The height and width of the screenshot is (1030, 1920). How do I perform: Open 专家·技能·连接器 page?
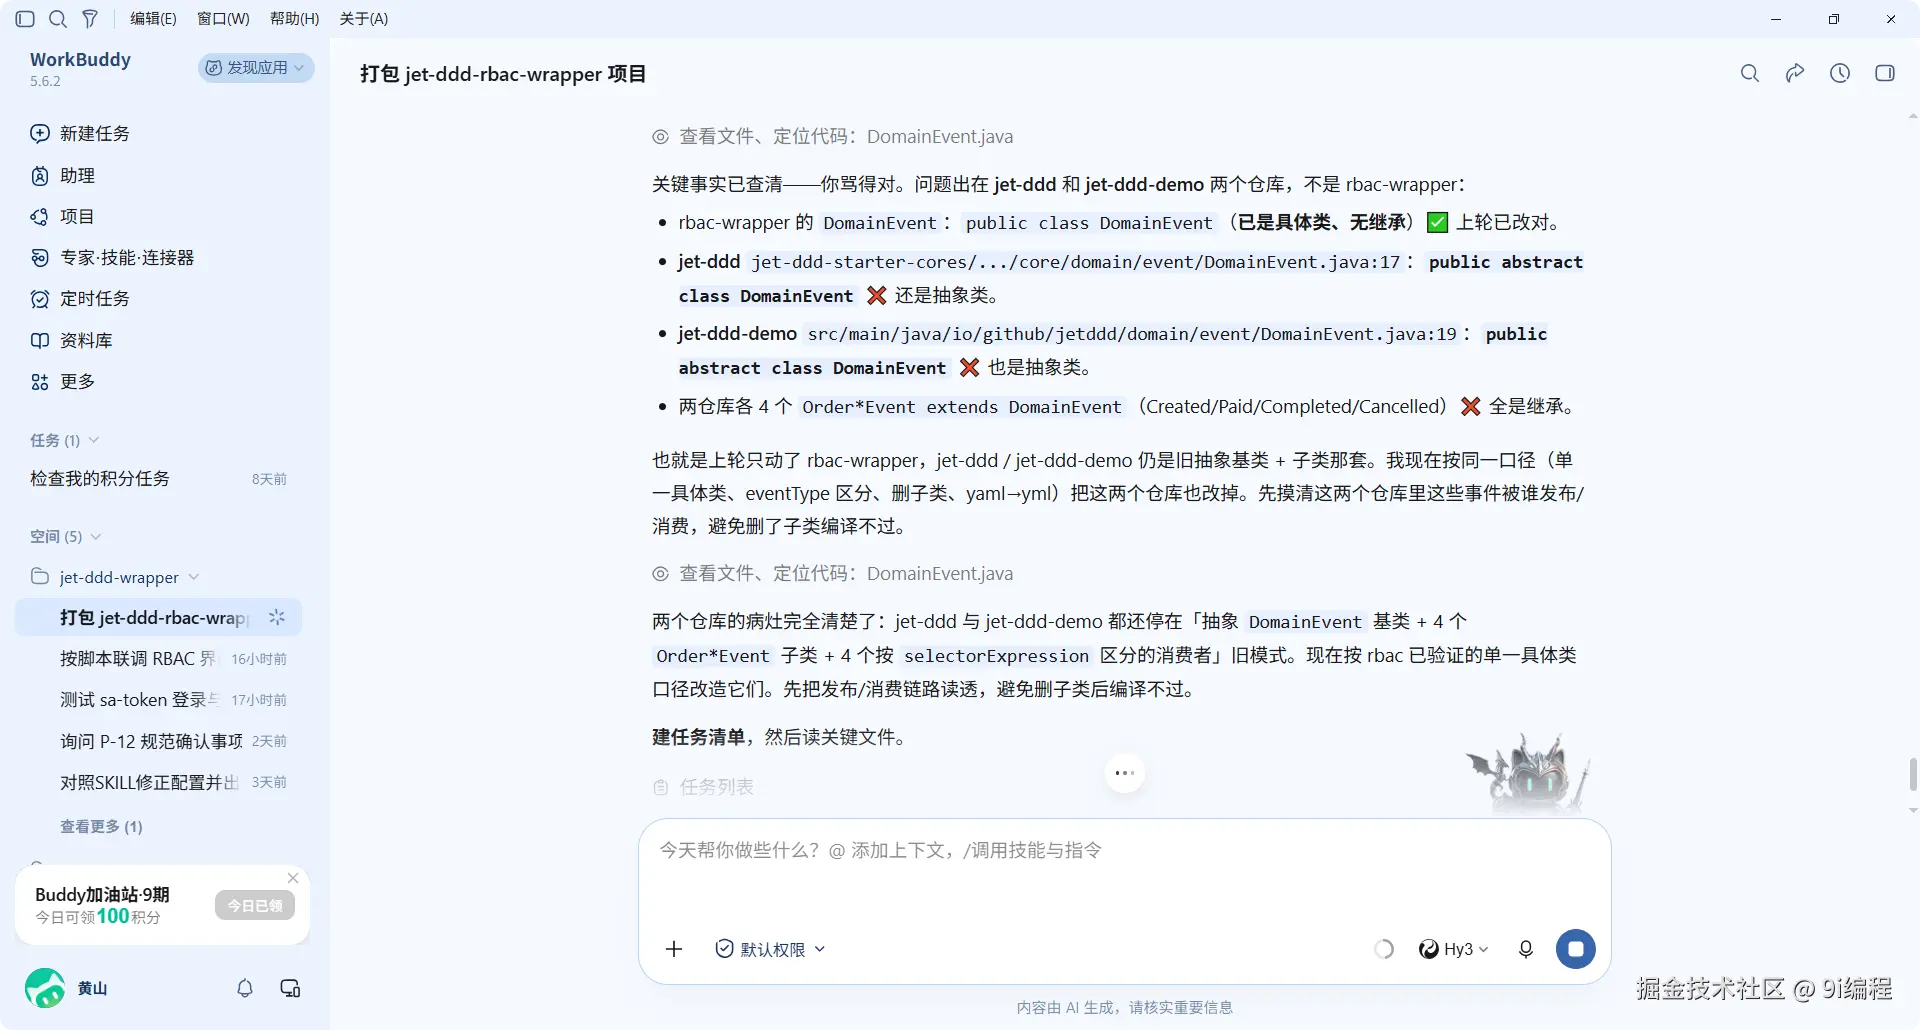113,258
